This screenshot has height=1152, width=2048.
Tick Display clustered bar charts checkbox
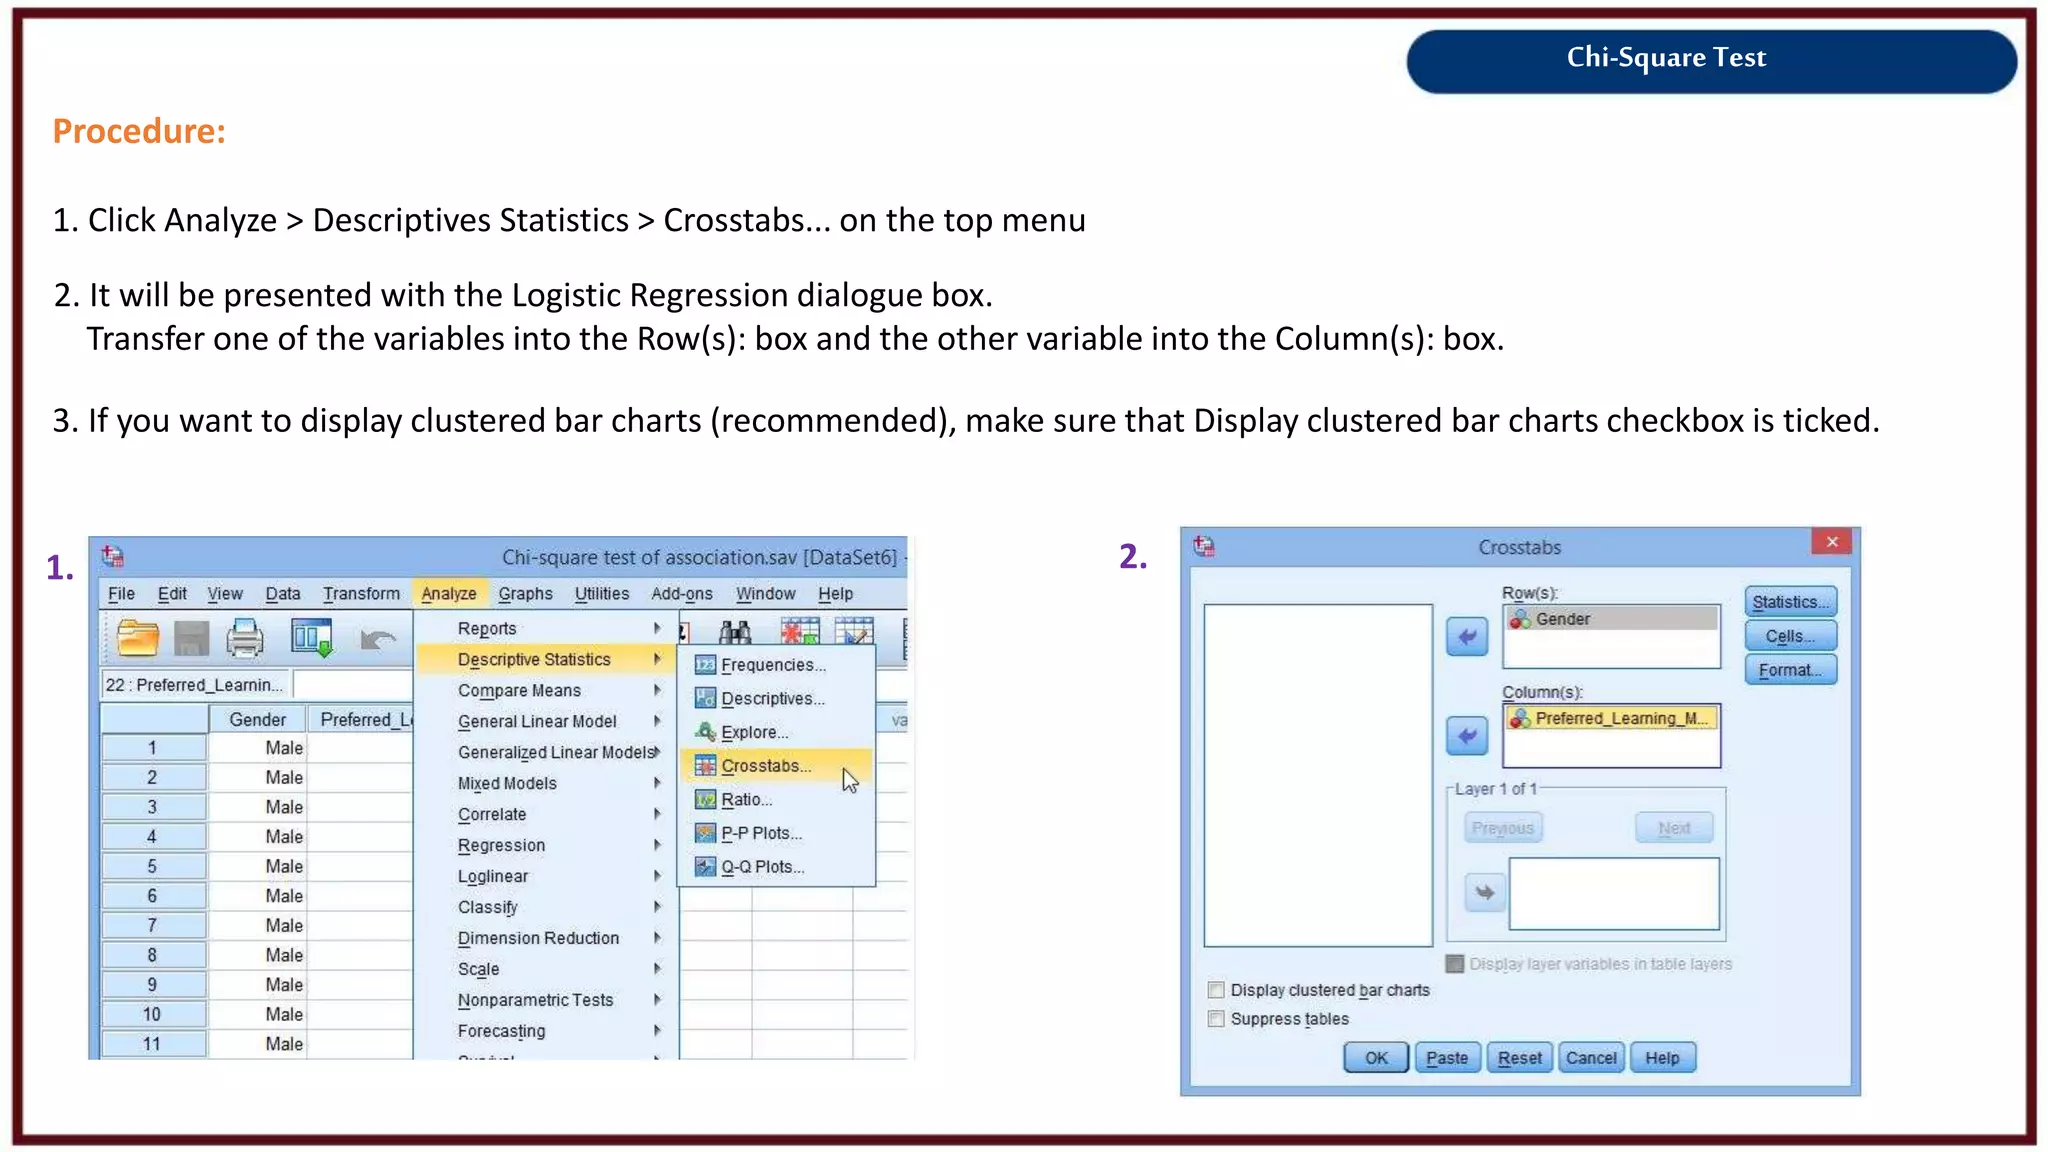[1216, 990]
